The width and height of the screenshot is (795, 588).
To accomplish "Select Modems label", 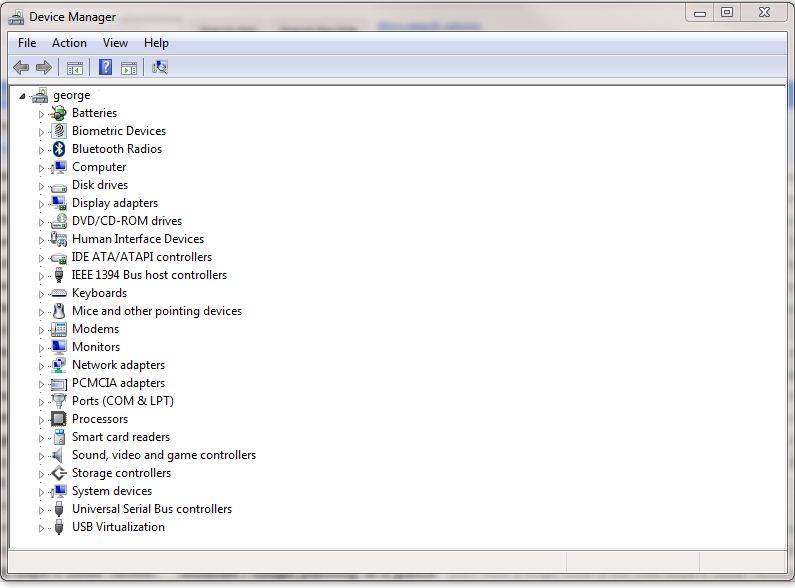I will pos(95,329).
